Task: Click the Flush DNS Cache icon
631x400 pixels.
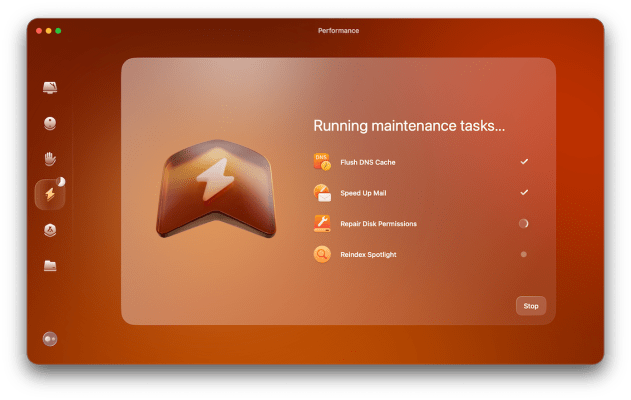Action: click(322, 162)
